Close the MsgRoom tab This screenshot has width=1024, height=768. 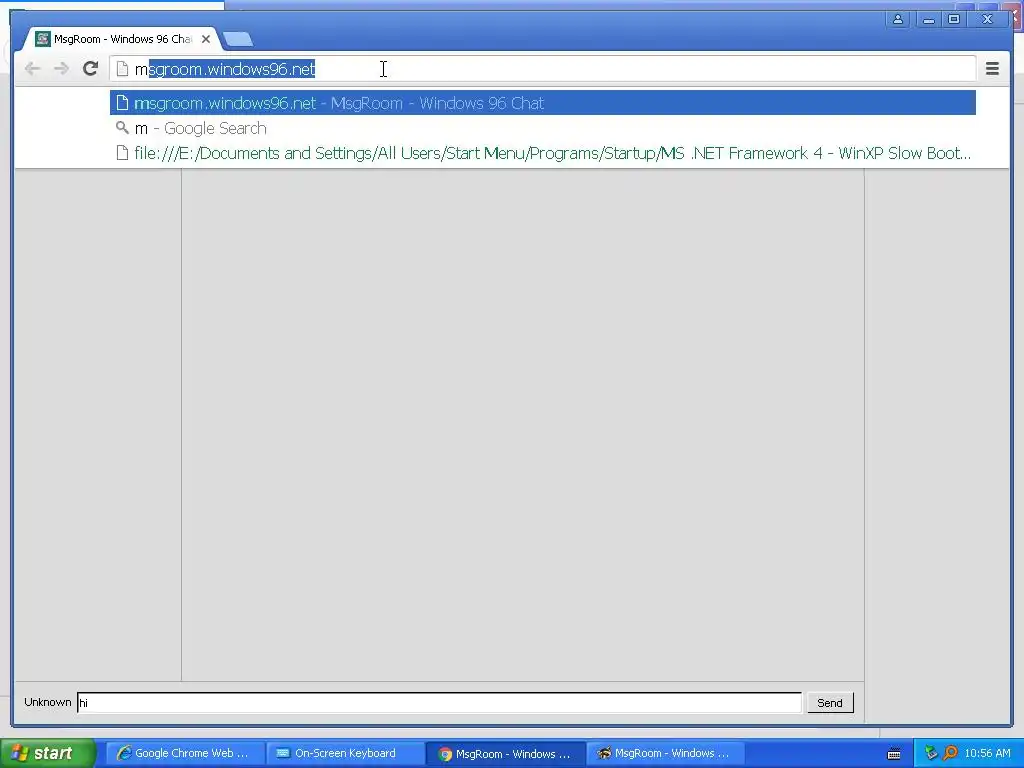point(206,39)
